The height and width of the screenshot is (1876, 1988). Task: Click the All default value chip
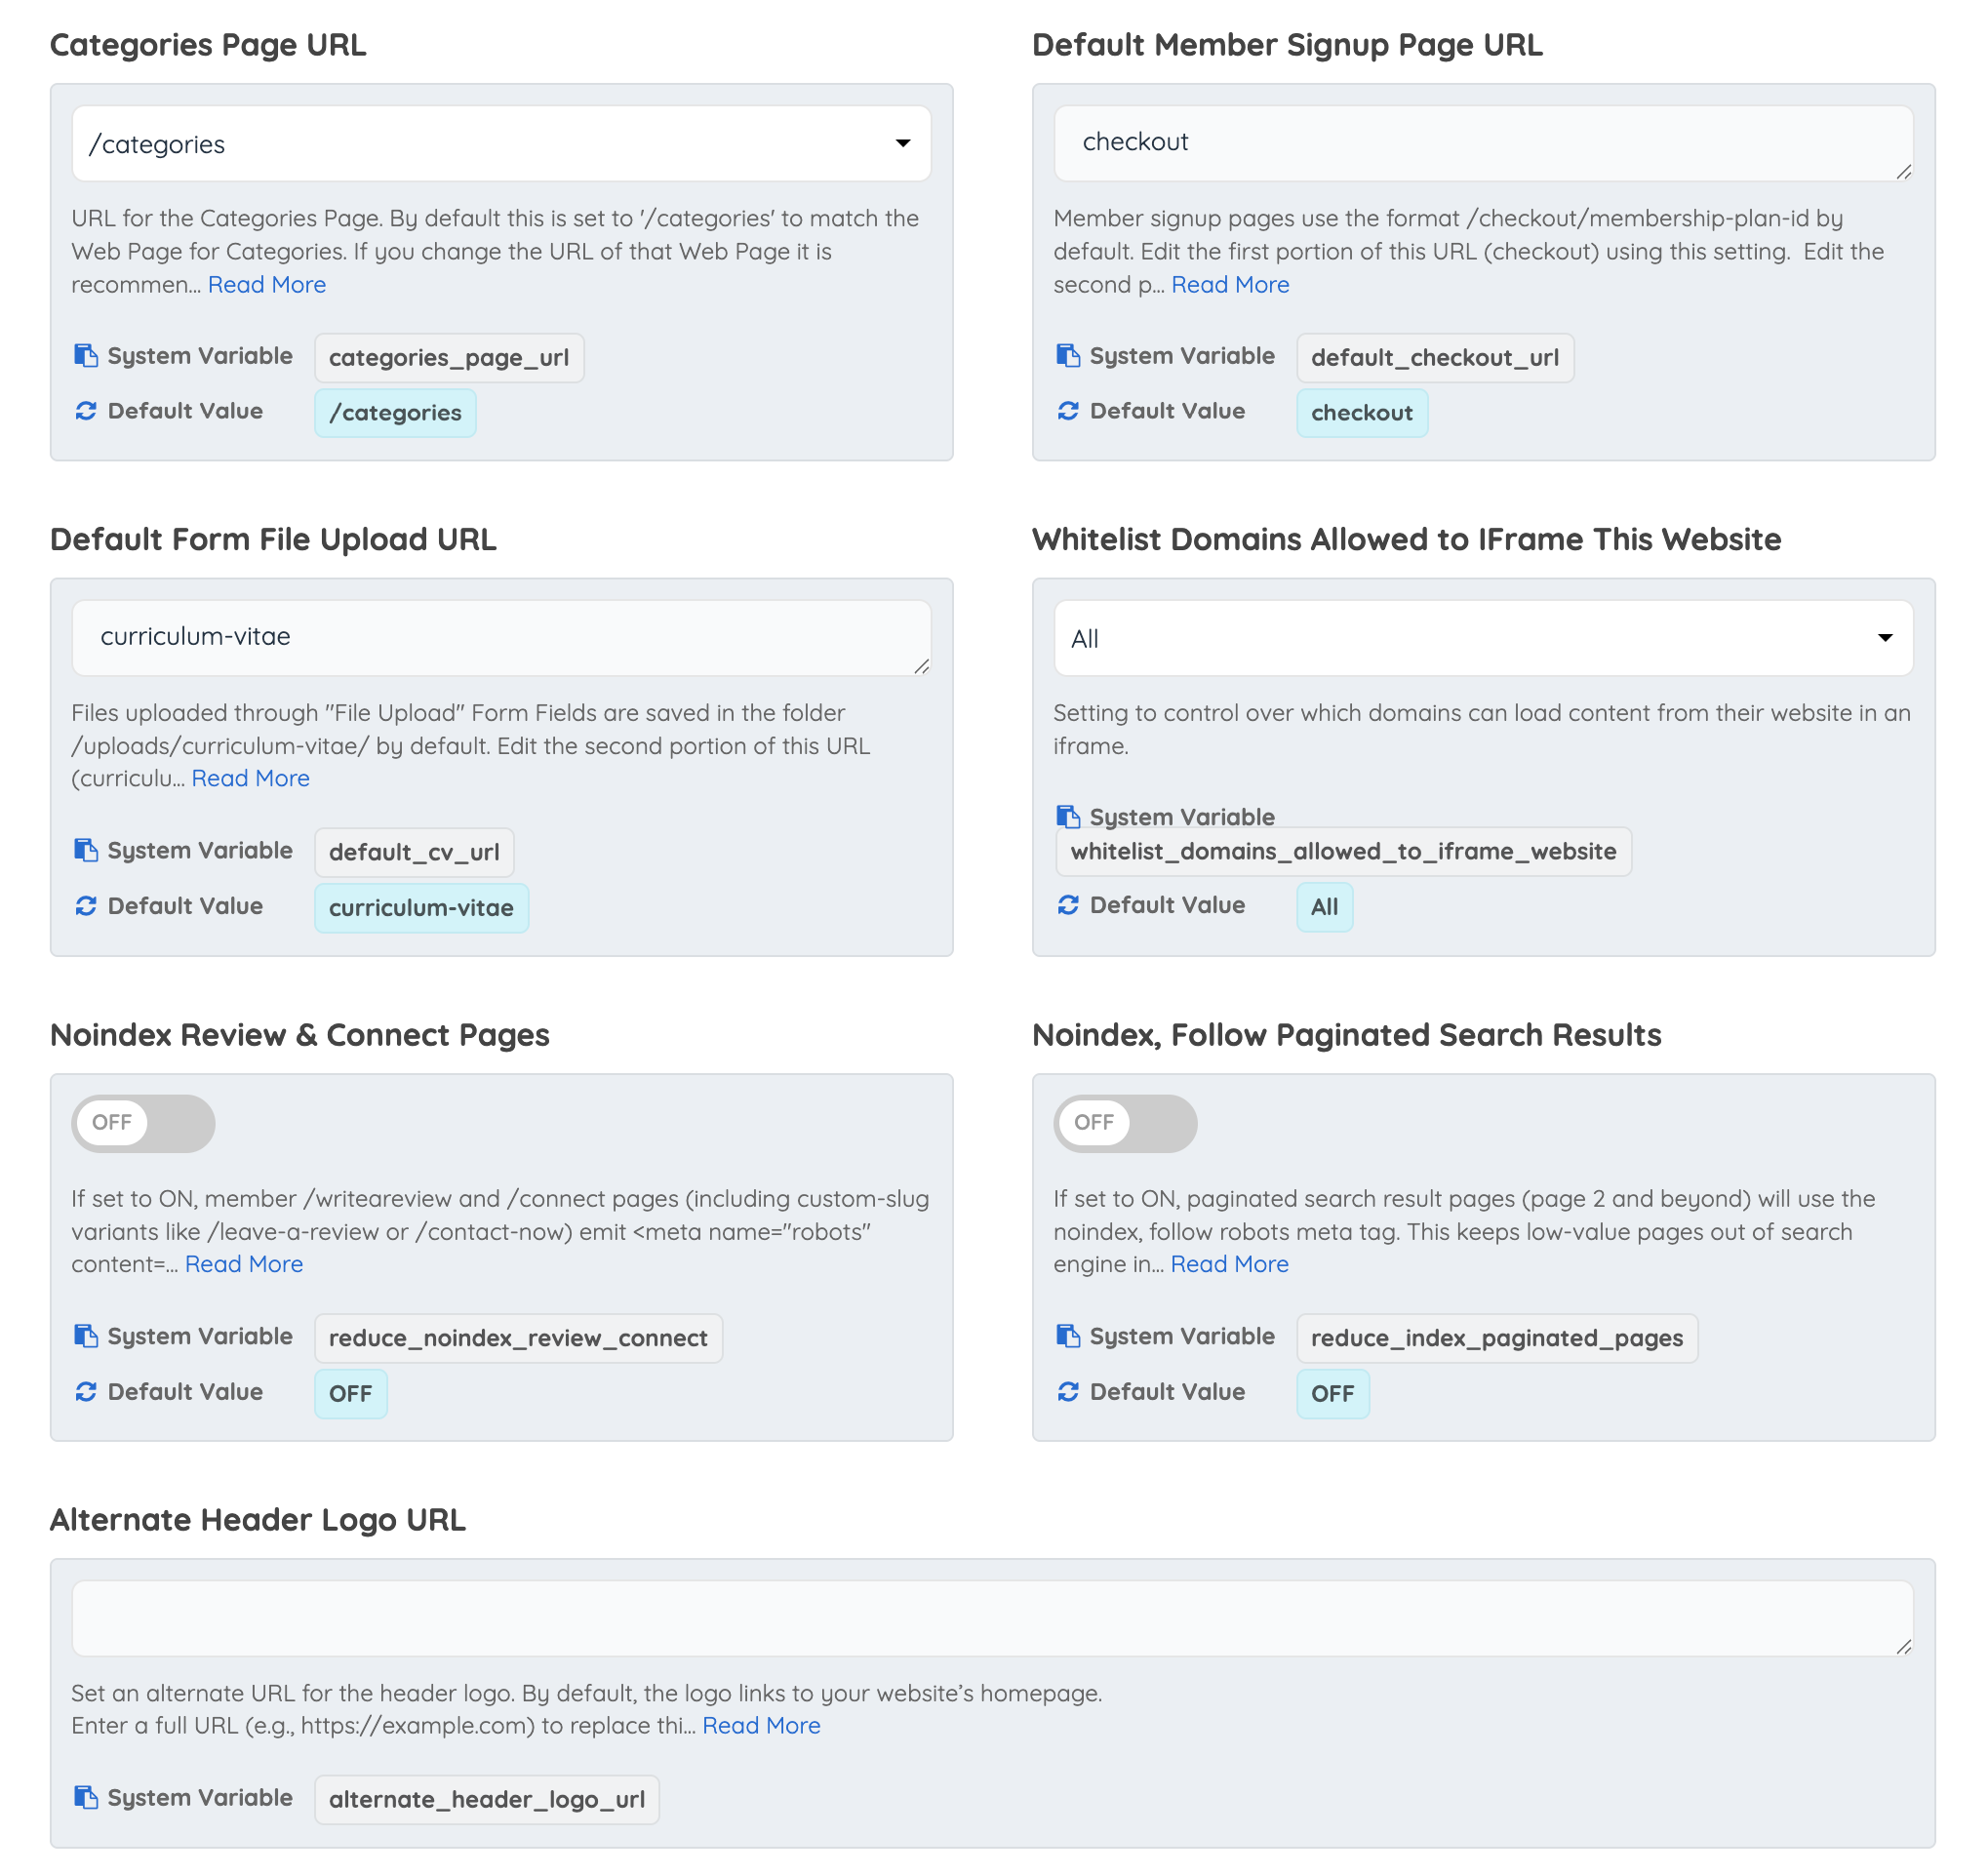1324,907
